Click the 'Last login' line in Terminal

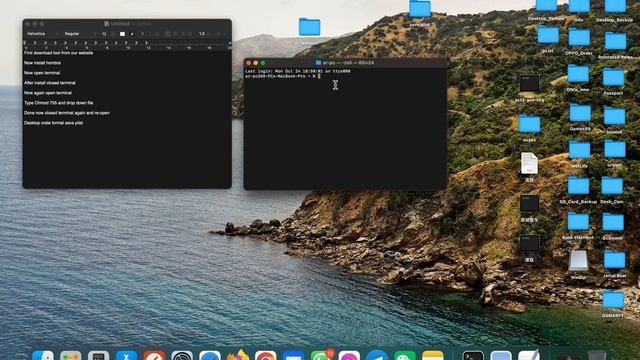298,71
